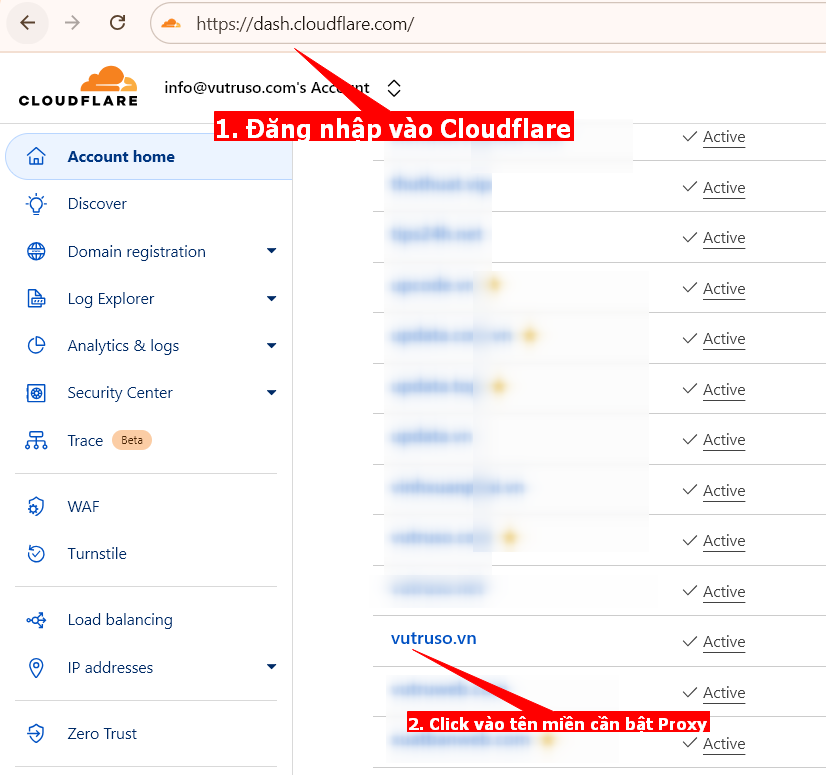
Task: Click the Domain registration globe icon
Action: click(x=36, y=251)
